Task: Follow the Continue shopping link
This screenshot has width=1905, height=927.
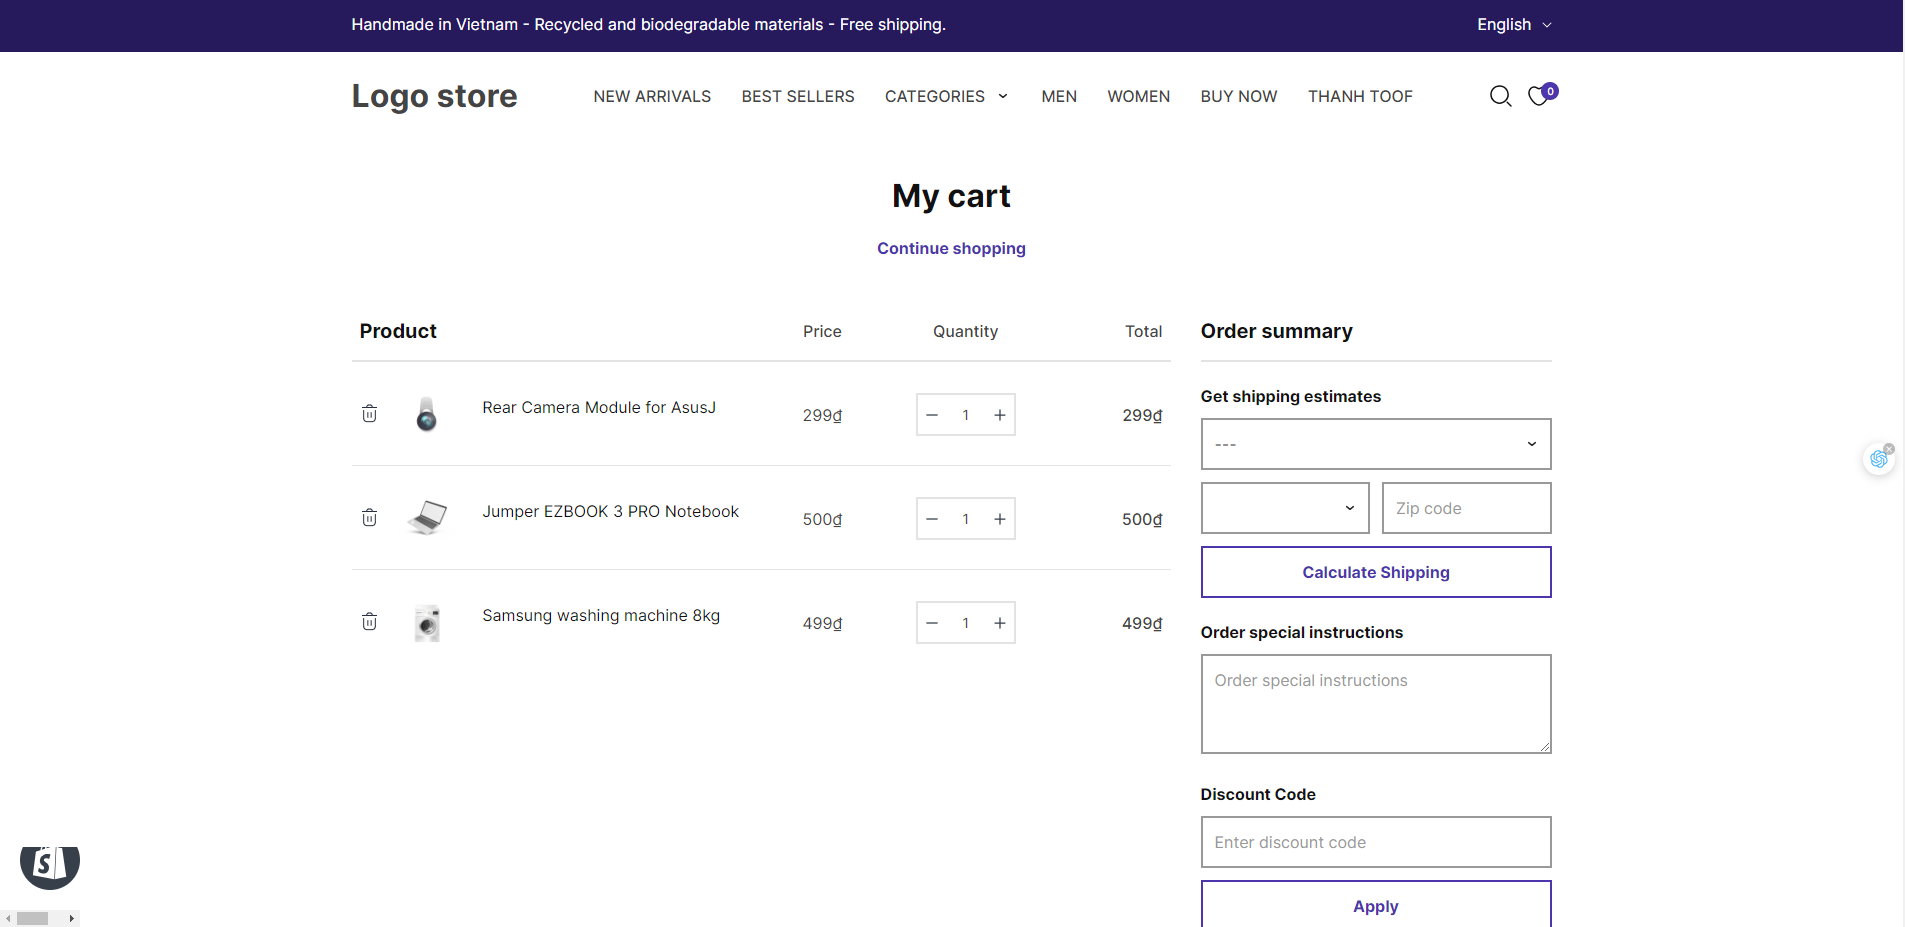Action: click(951, 248)
